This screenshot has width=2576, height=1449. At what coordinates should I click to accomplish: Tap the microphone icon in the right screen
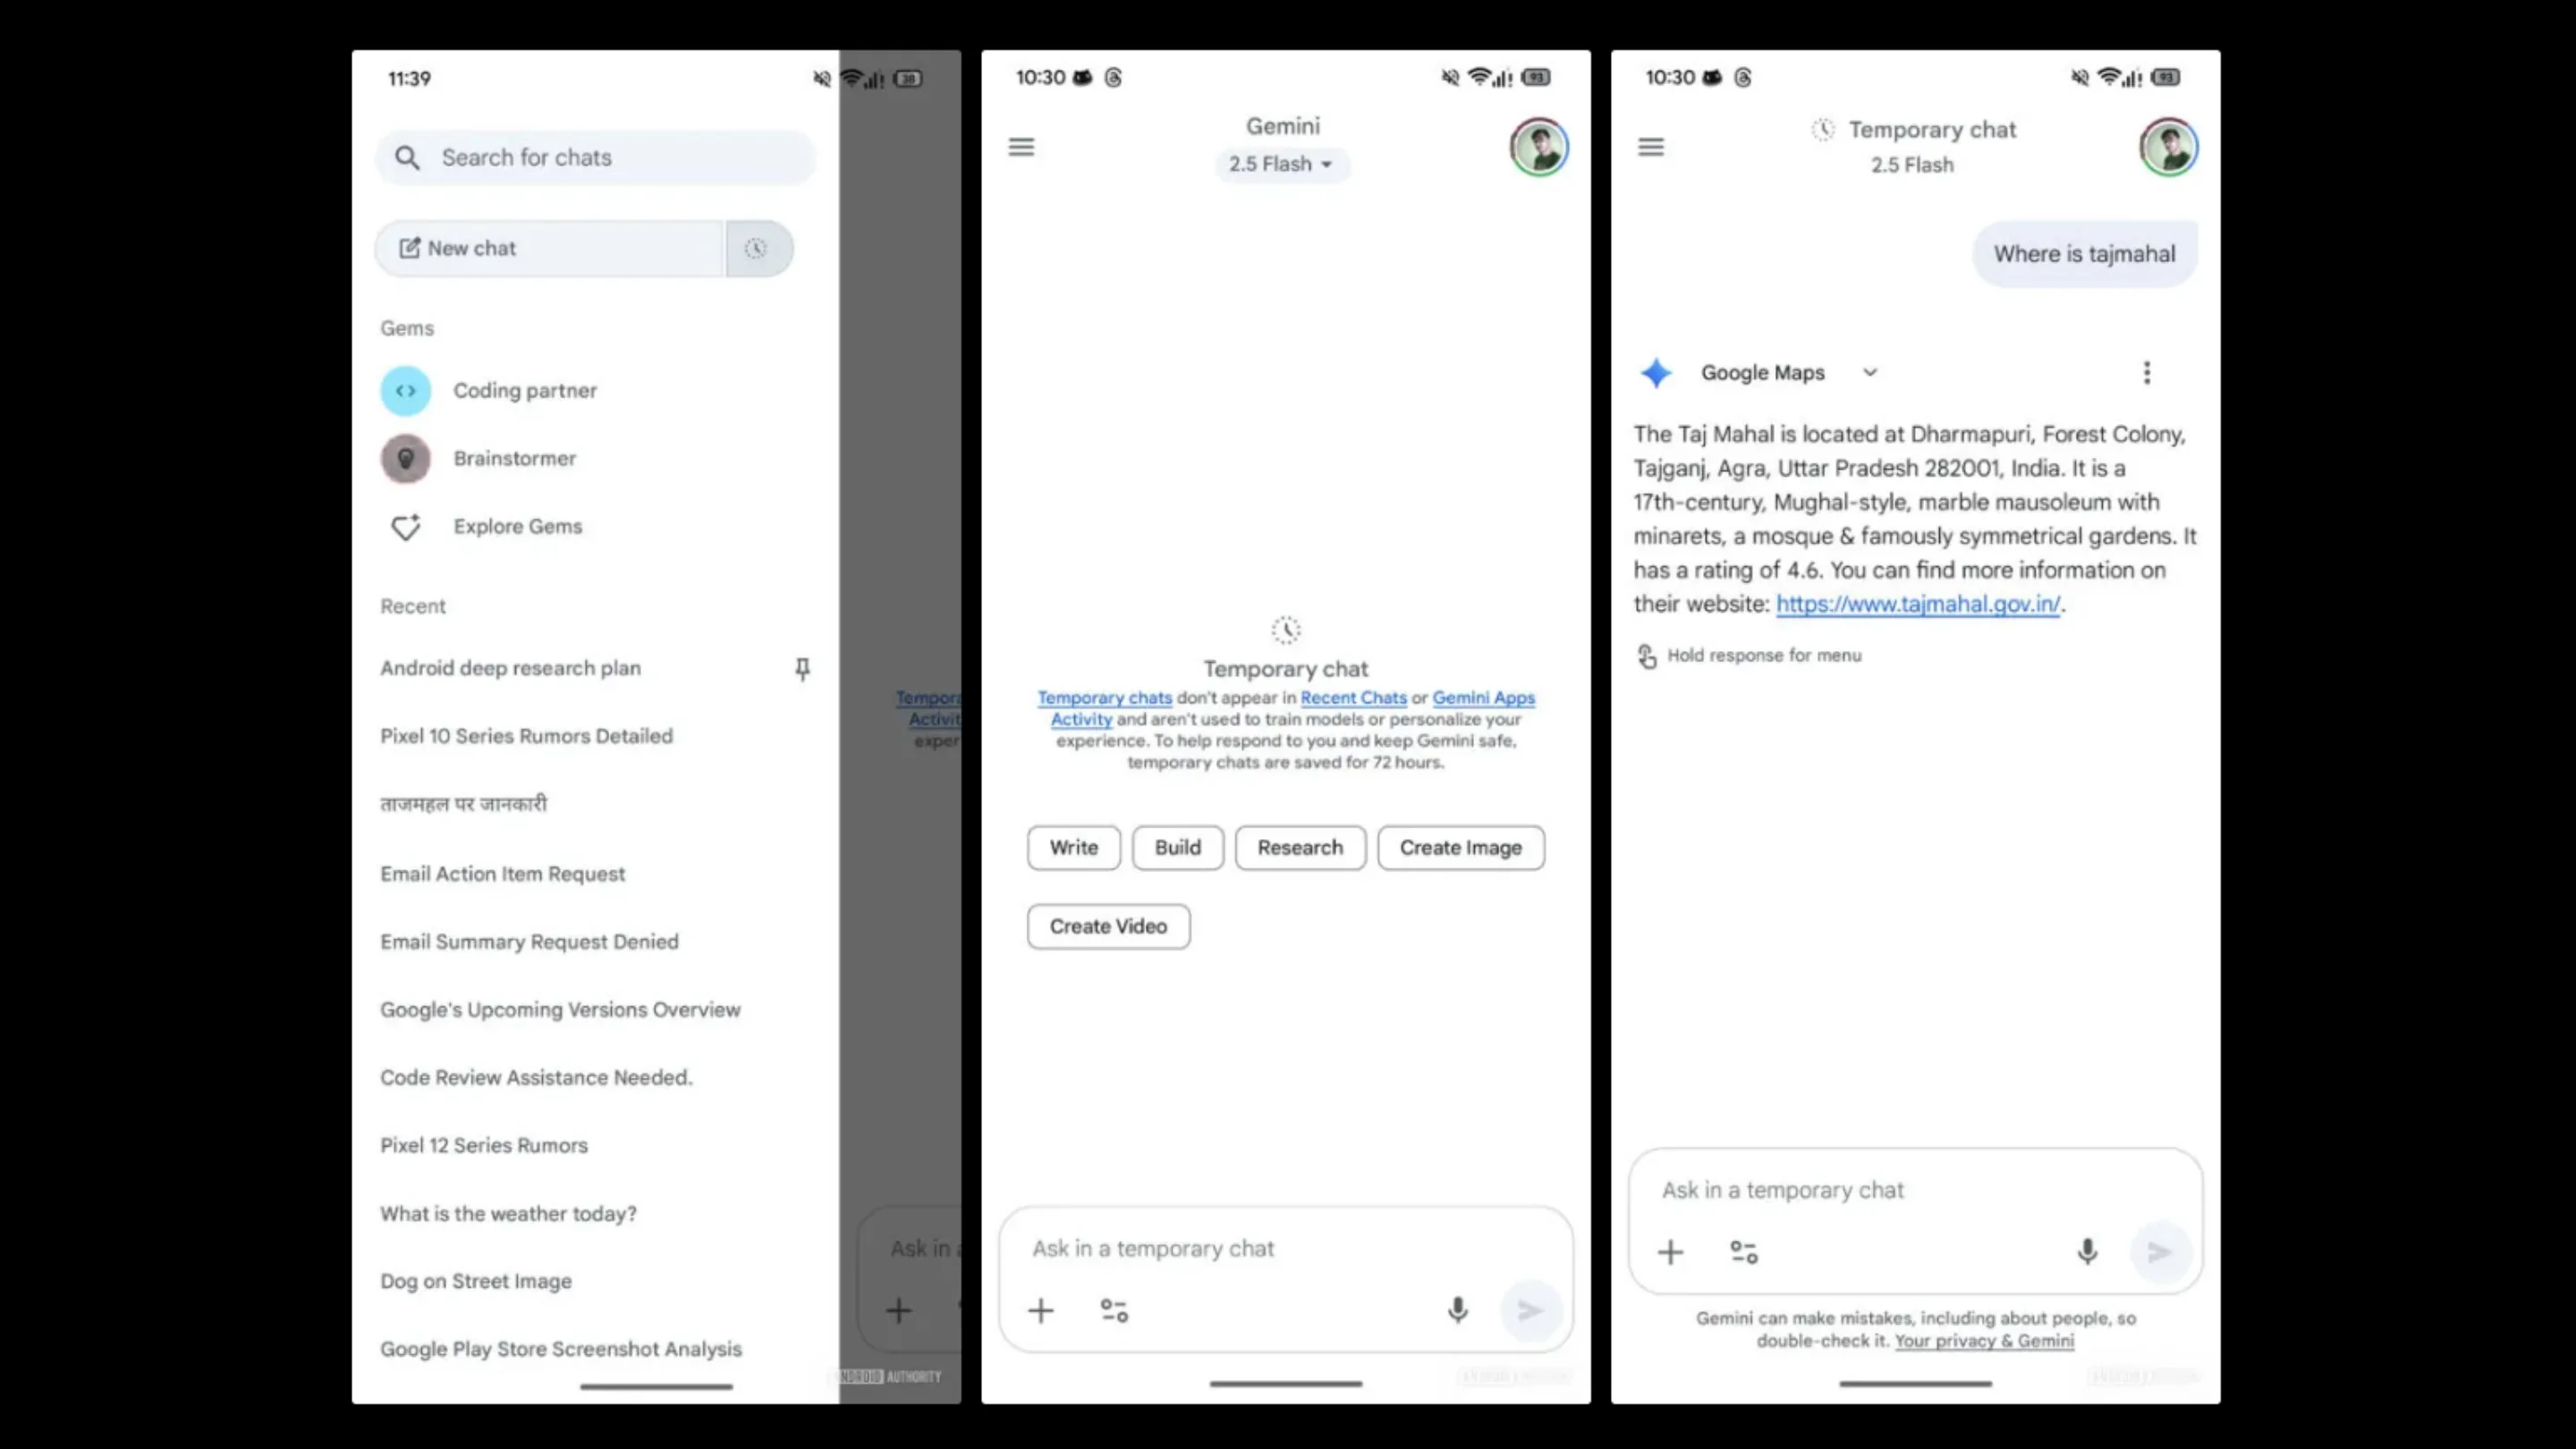(2087, 1252)
